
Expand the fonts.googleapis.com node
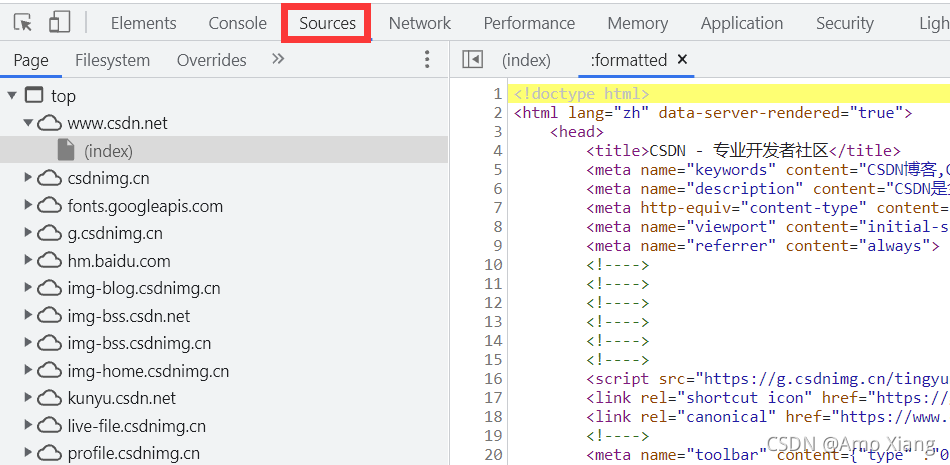28,206
